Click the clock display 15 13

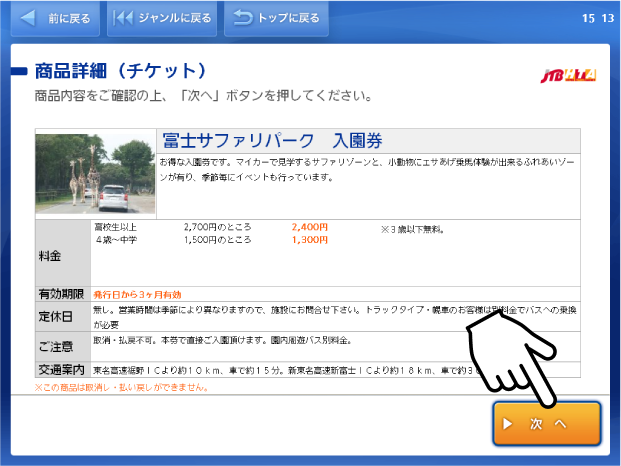(598, 18)
